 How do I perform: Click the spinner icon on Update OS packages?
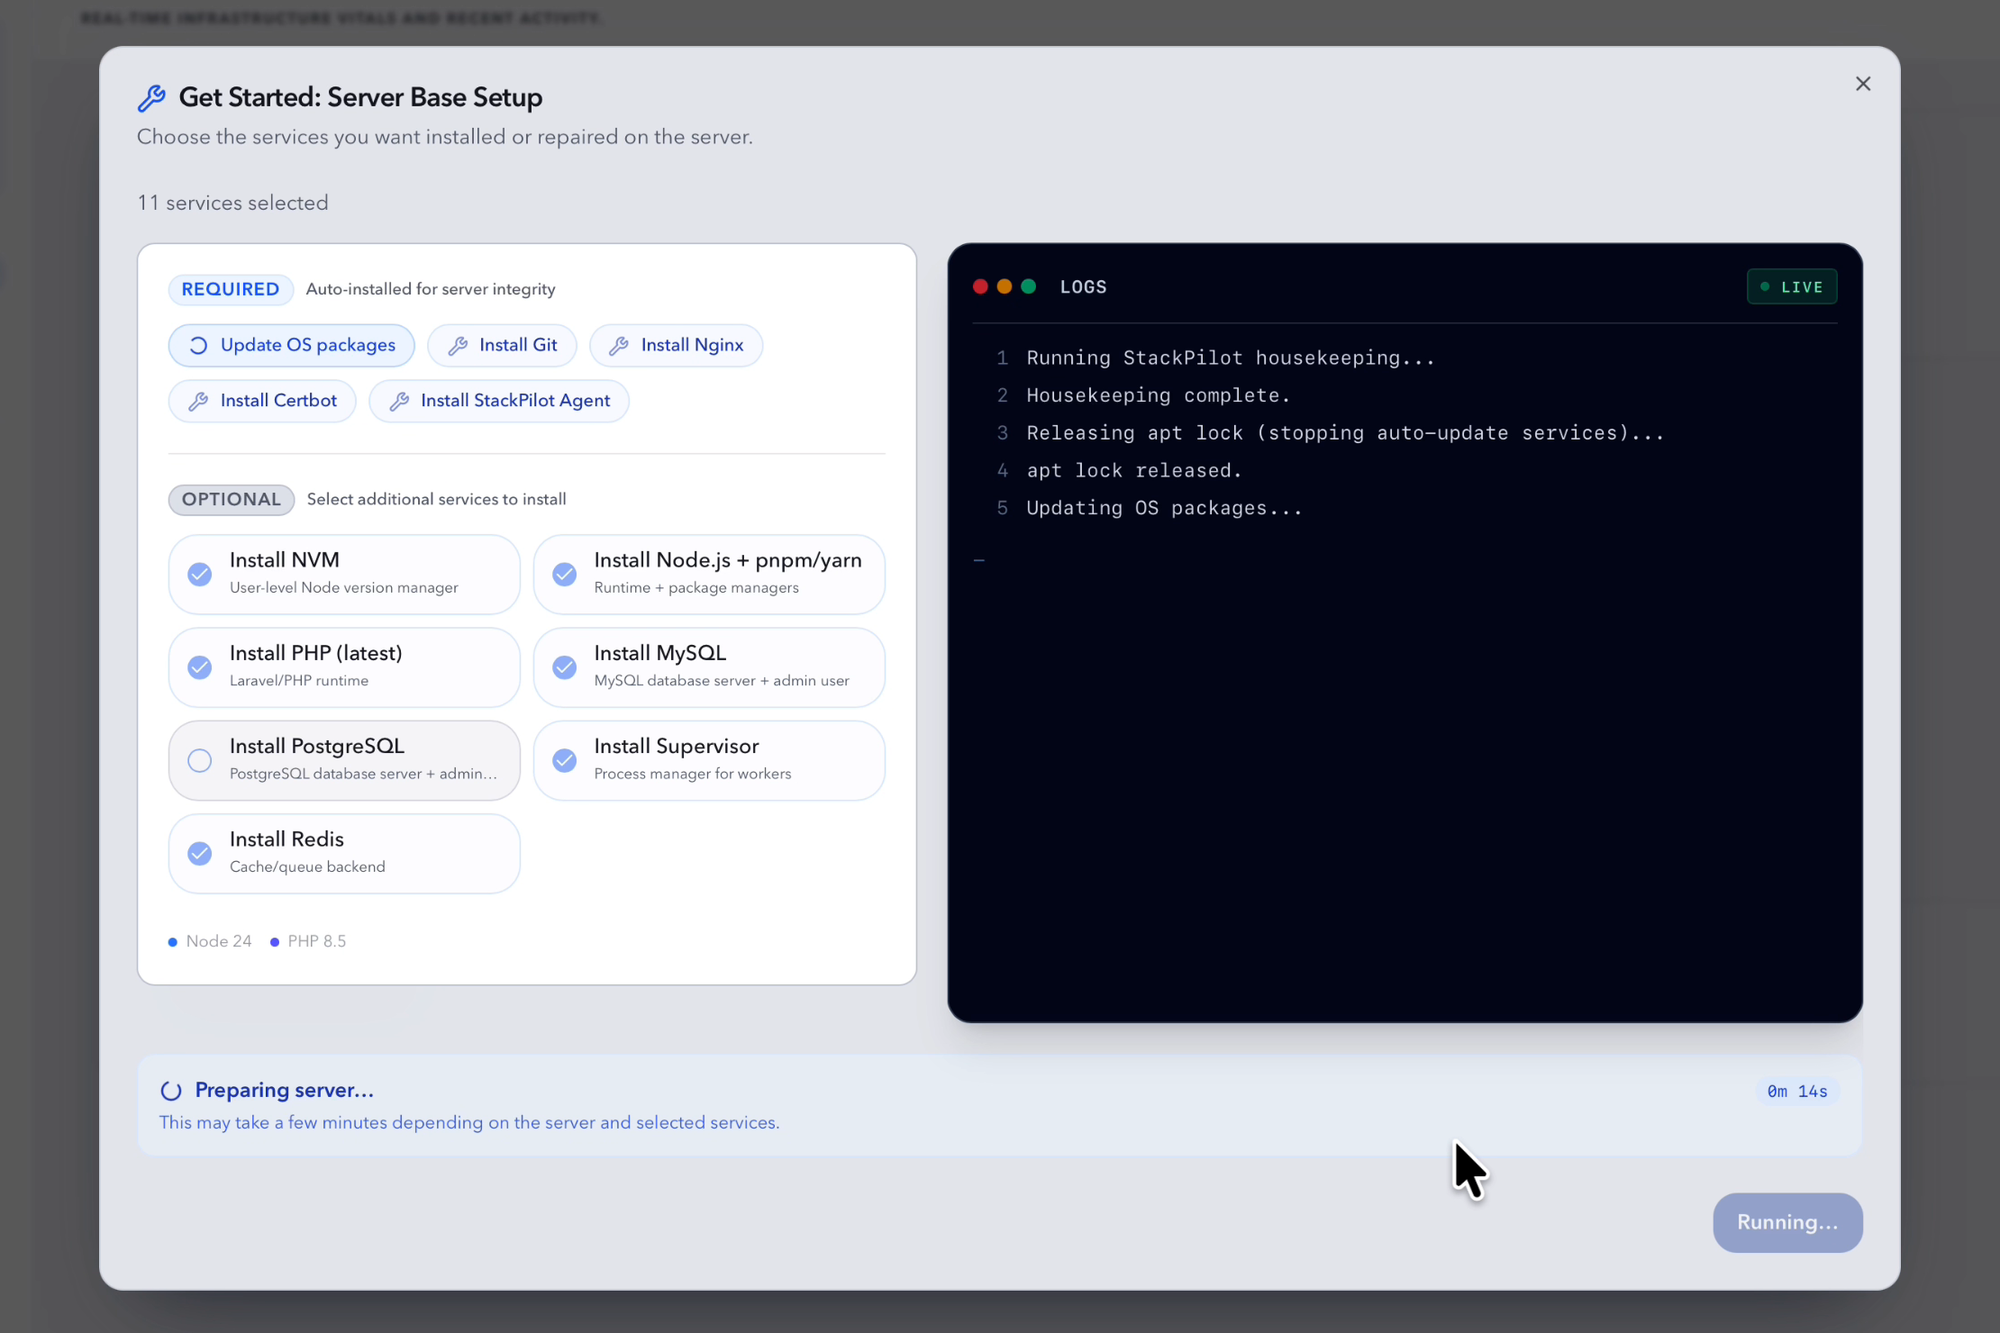tap(198, 345)
